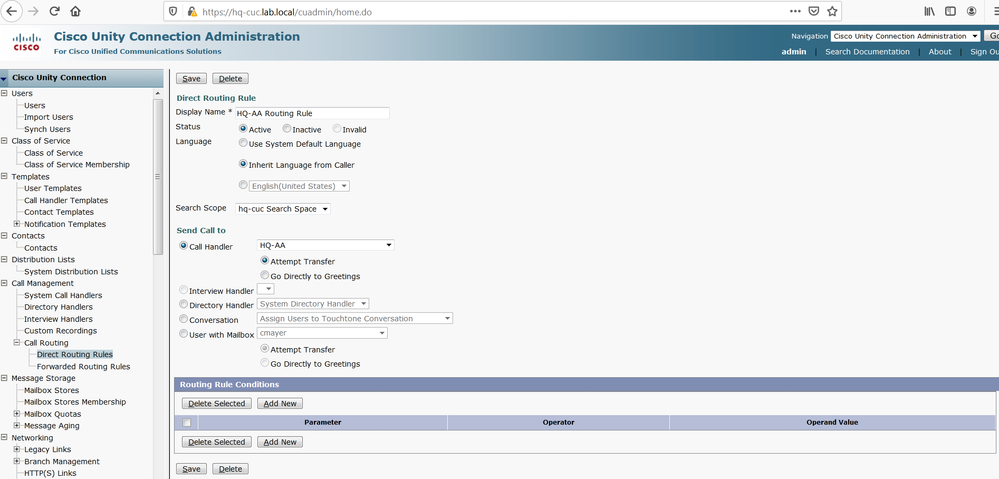Select the Conversation radio button
The image size is (999, 479).
point(184,319)
